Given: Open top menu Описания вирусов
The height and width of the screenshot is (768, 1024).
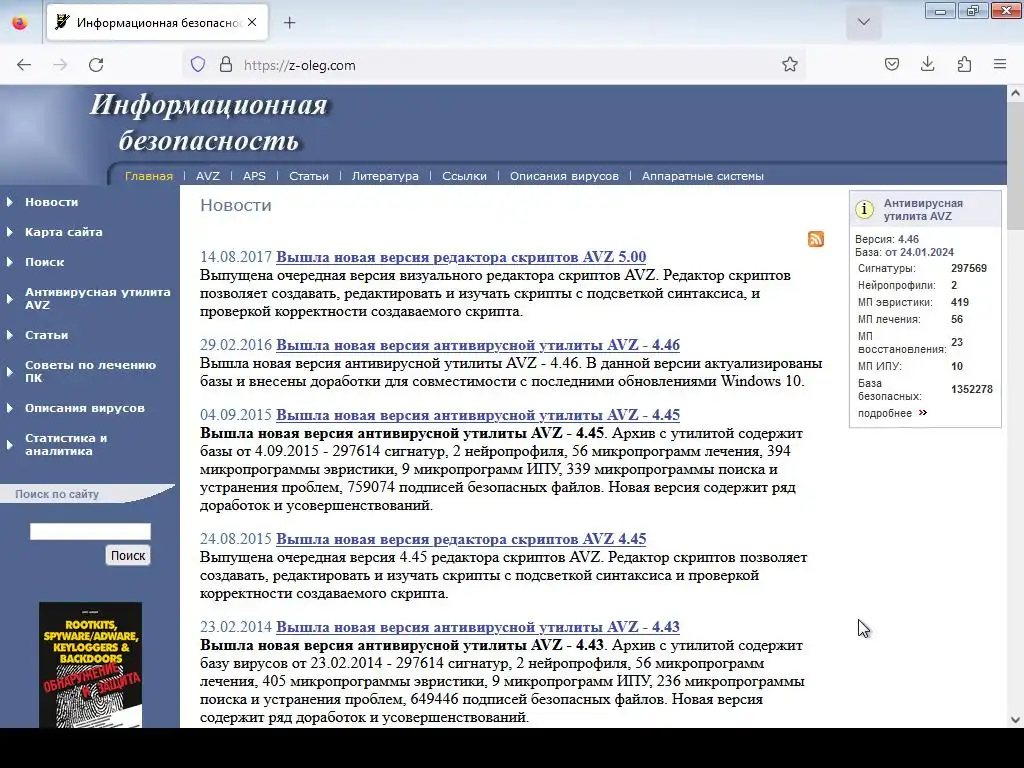Looking at the screenshot, I should point(564,176).
